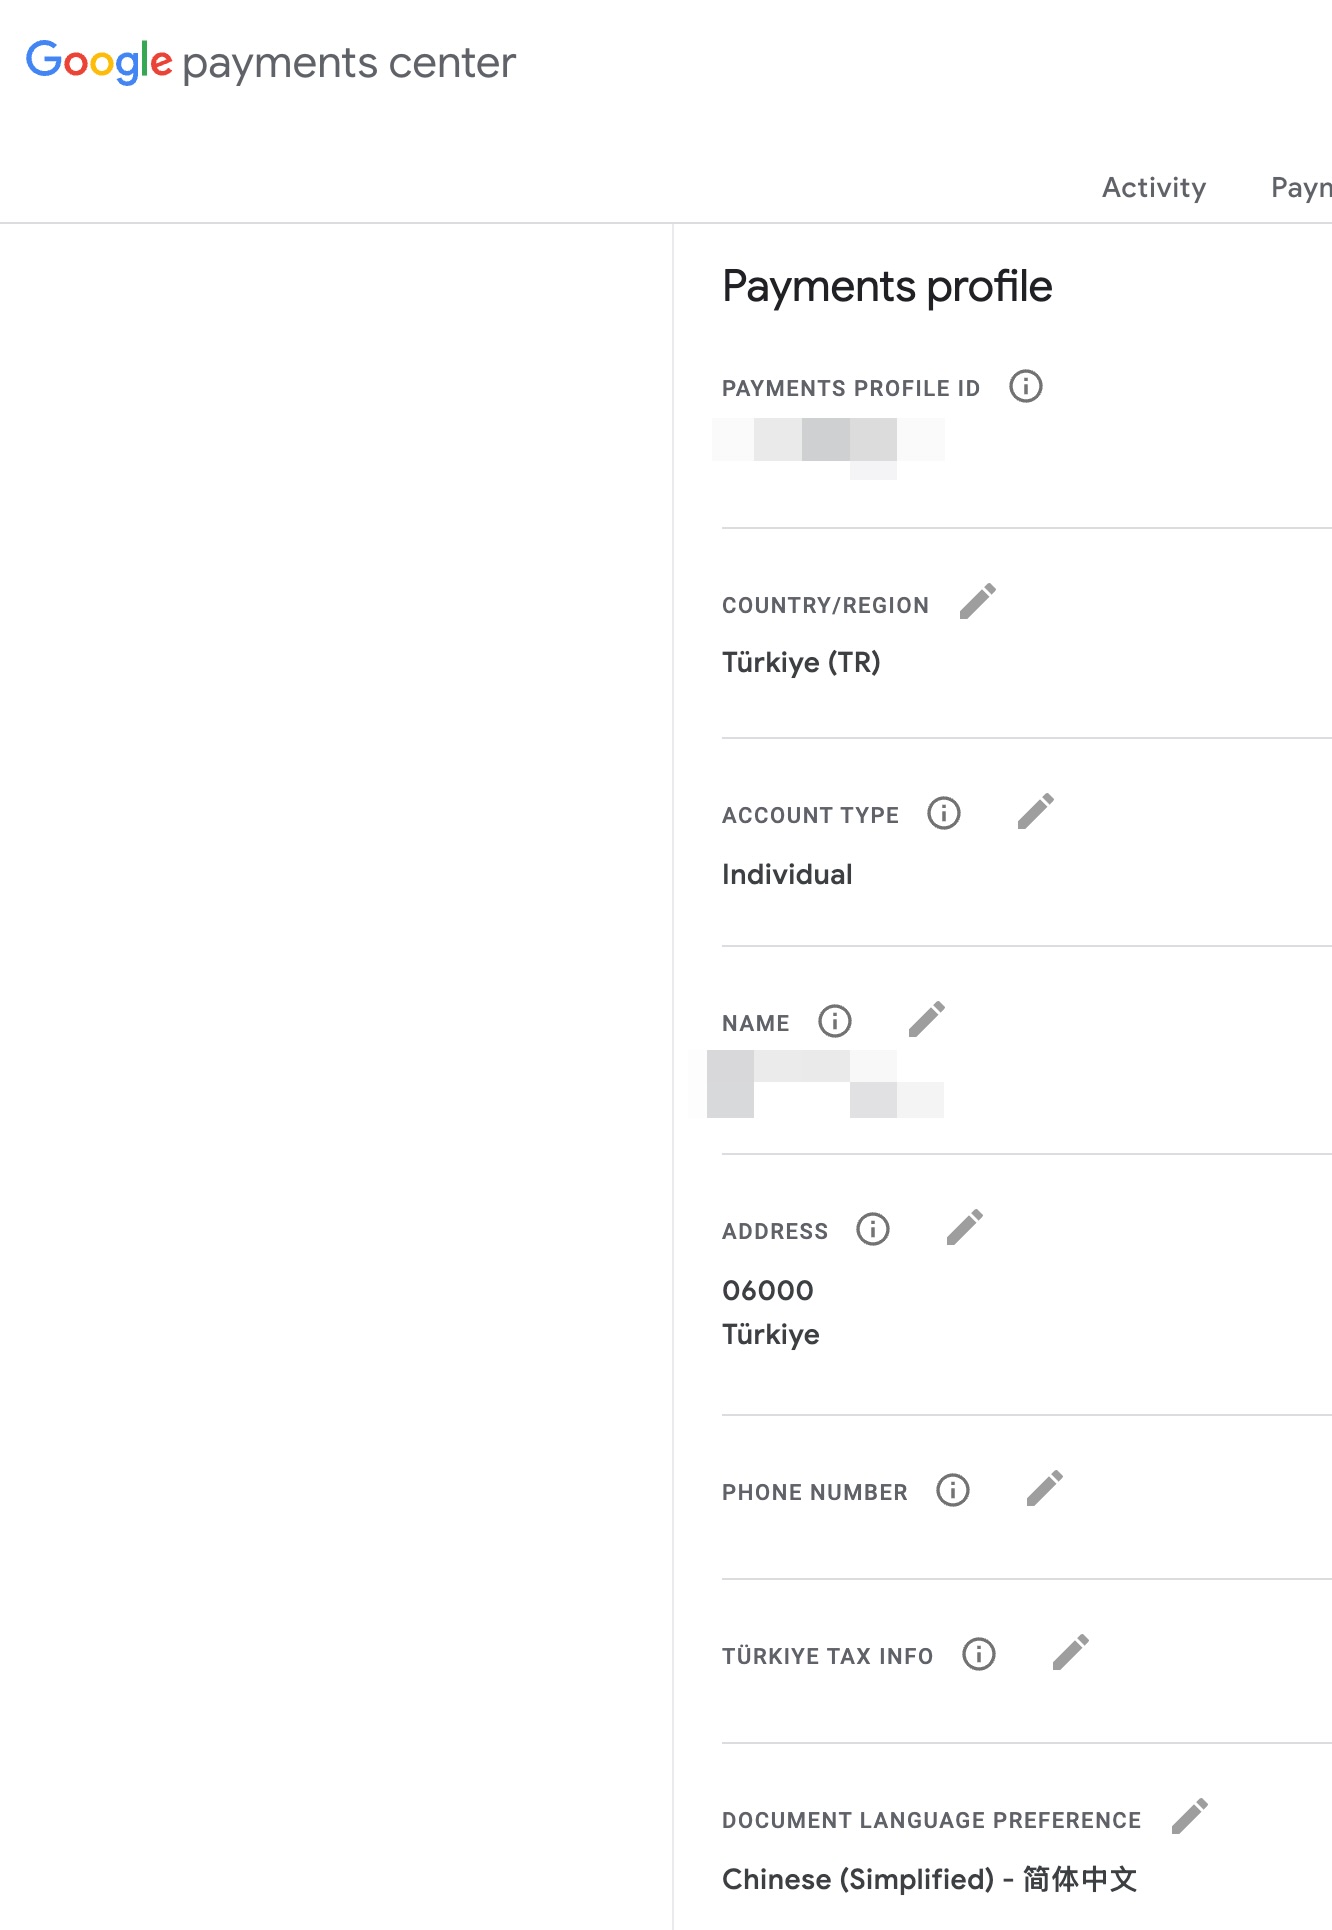Edit the Country/Region field
The image size is (1332, 1930).
click(x=977, y=602)
